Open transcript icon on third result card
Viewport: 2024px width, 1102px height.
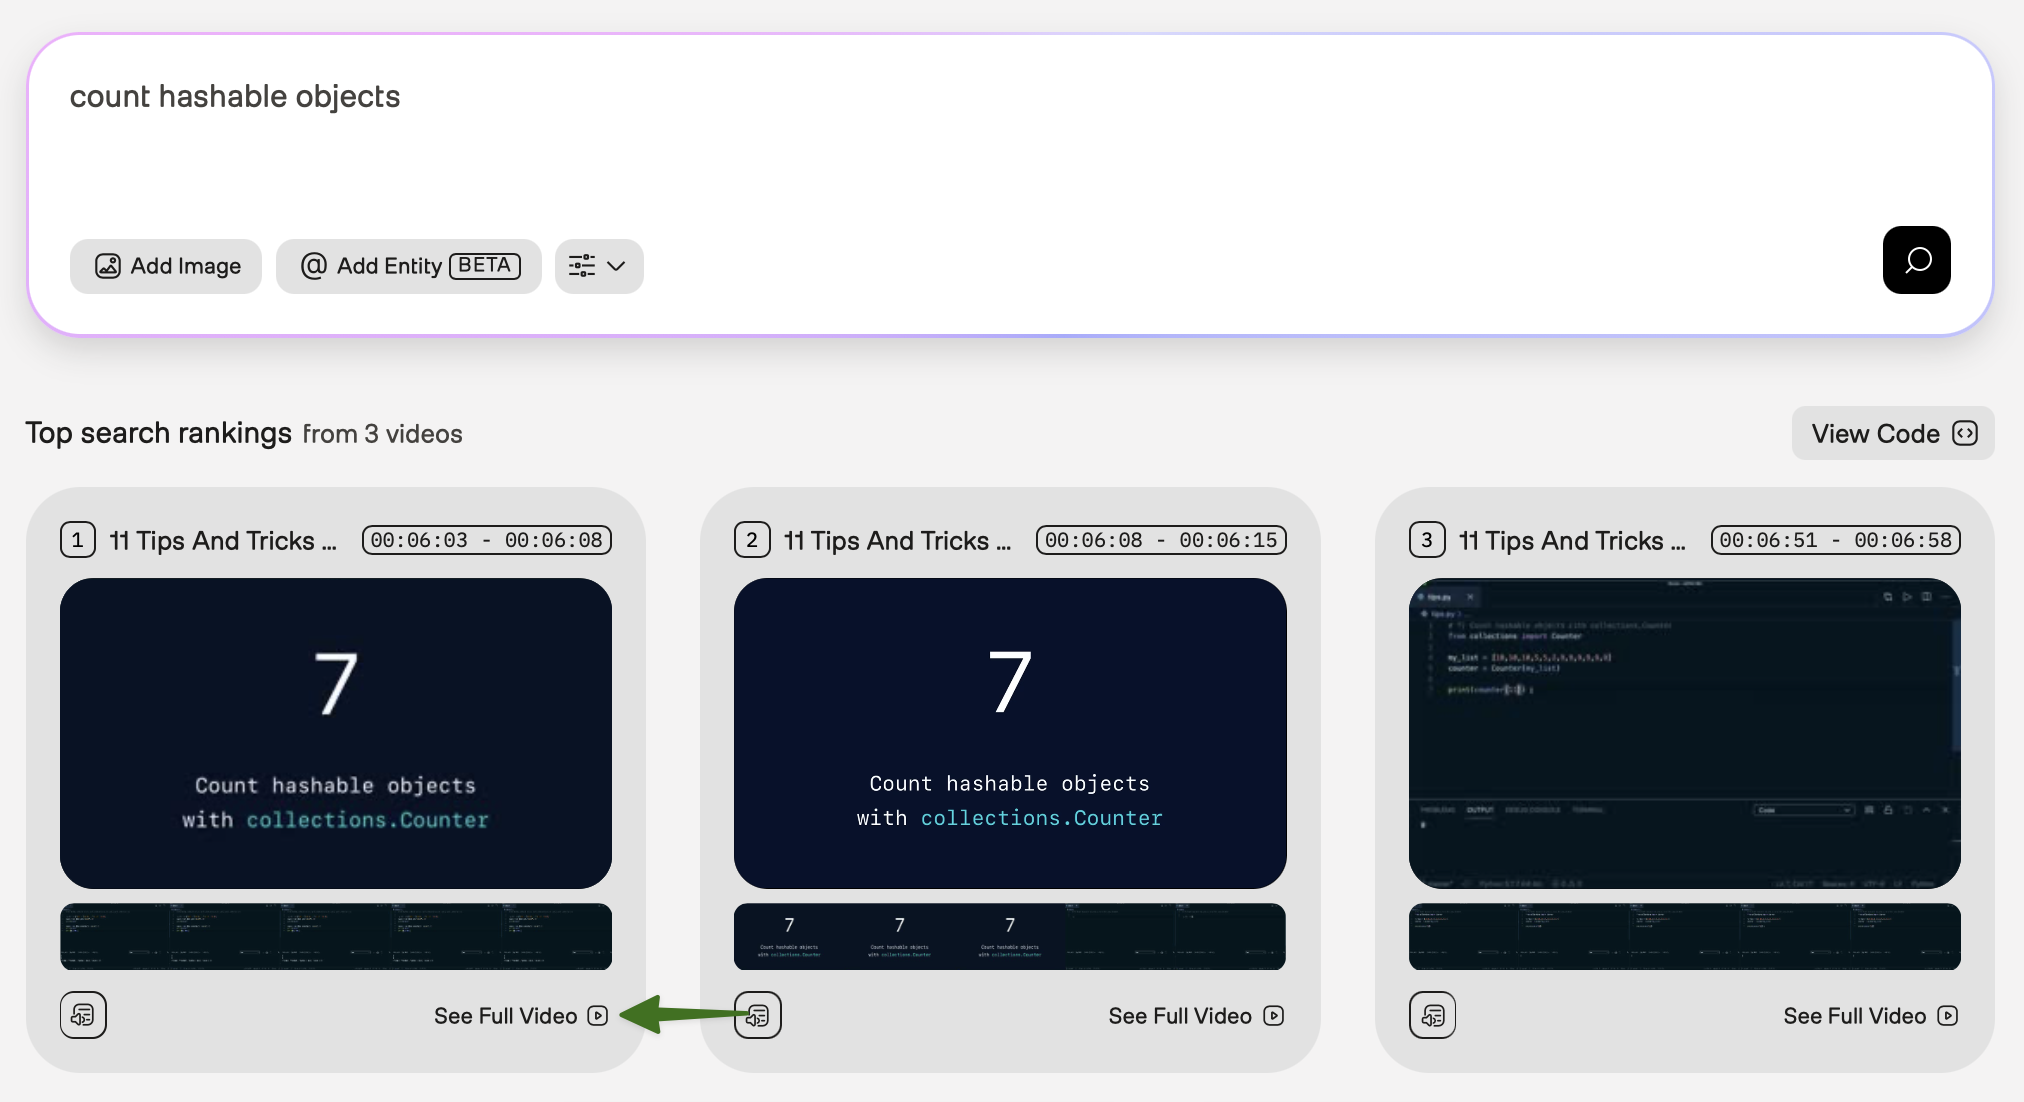coord(1432,1015)
